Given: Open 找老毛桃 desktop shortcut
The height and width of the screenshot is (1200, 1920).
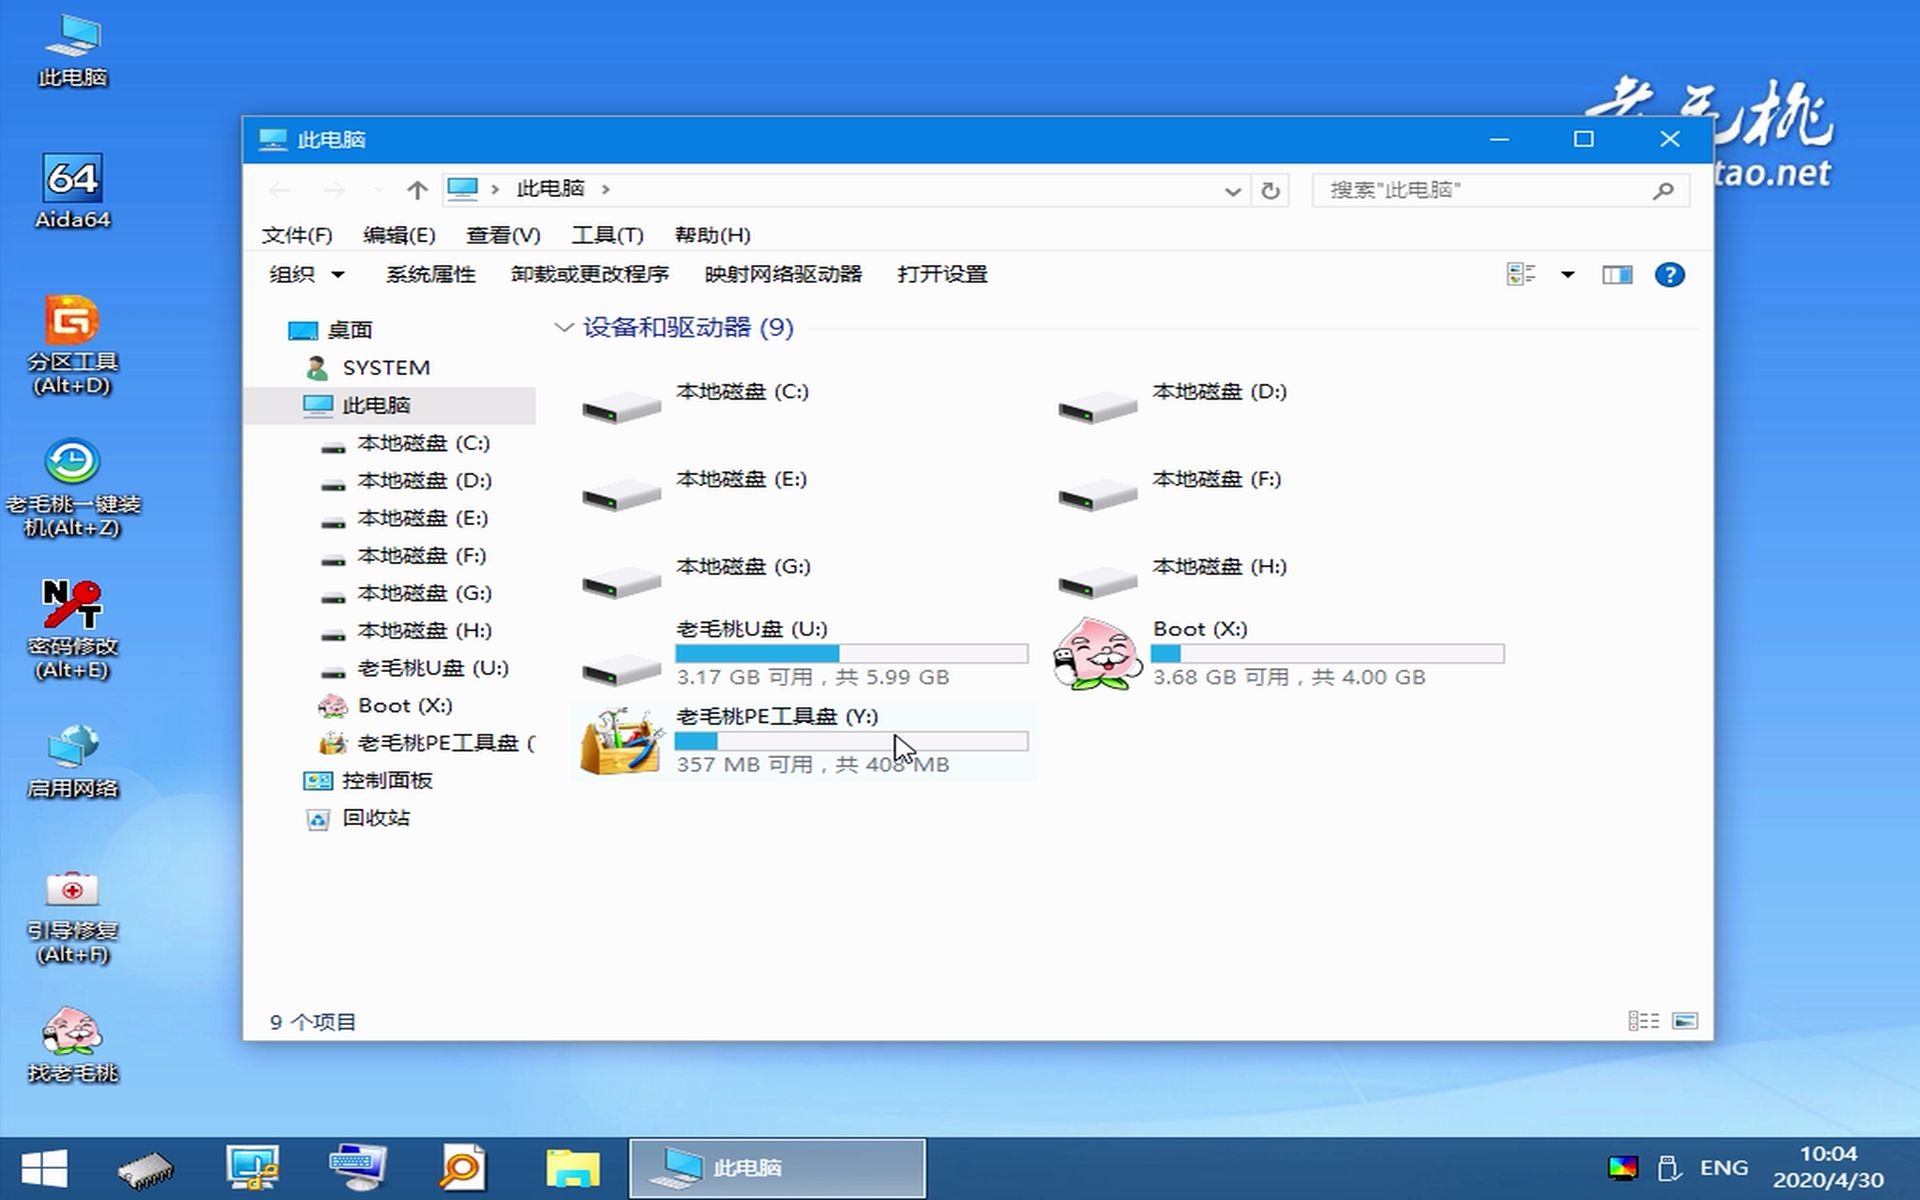Looking at the screenshot, I should pos(72,1046).
